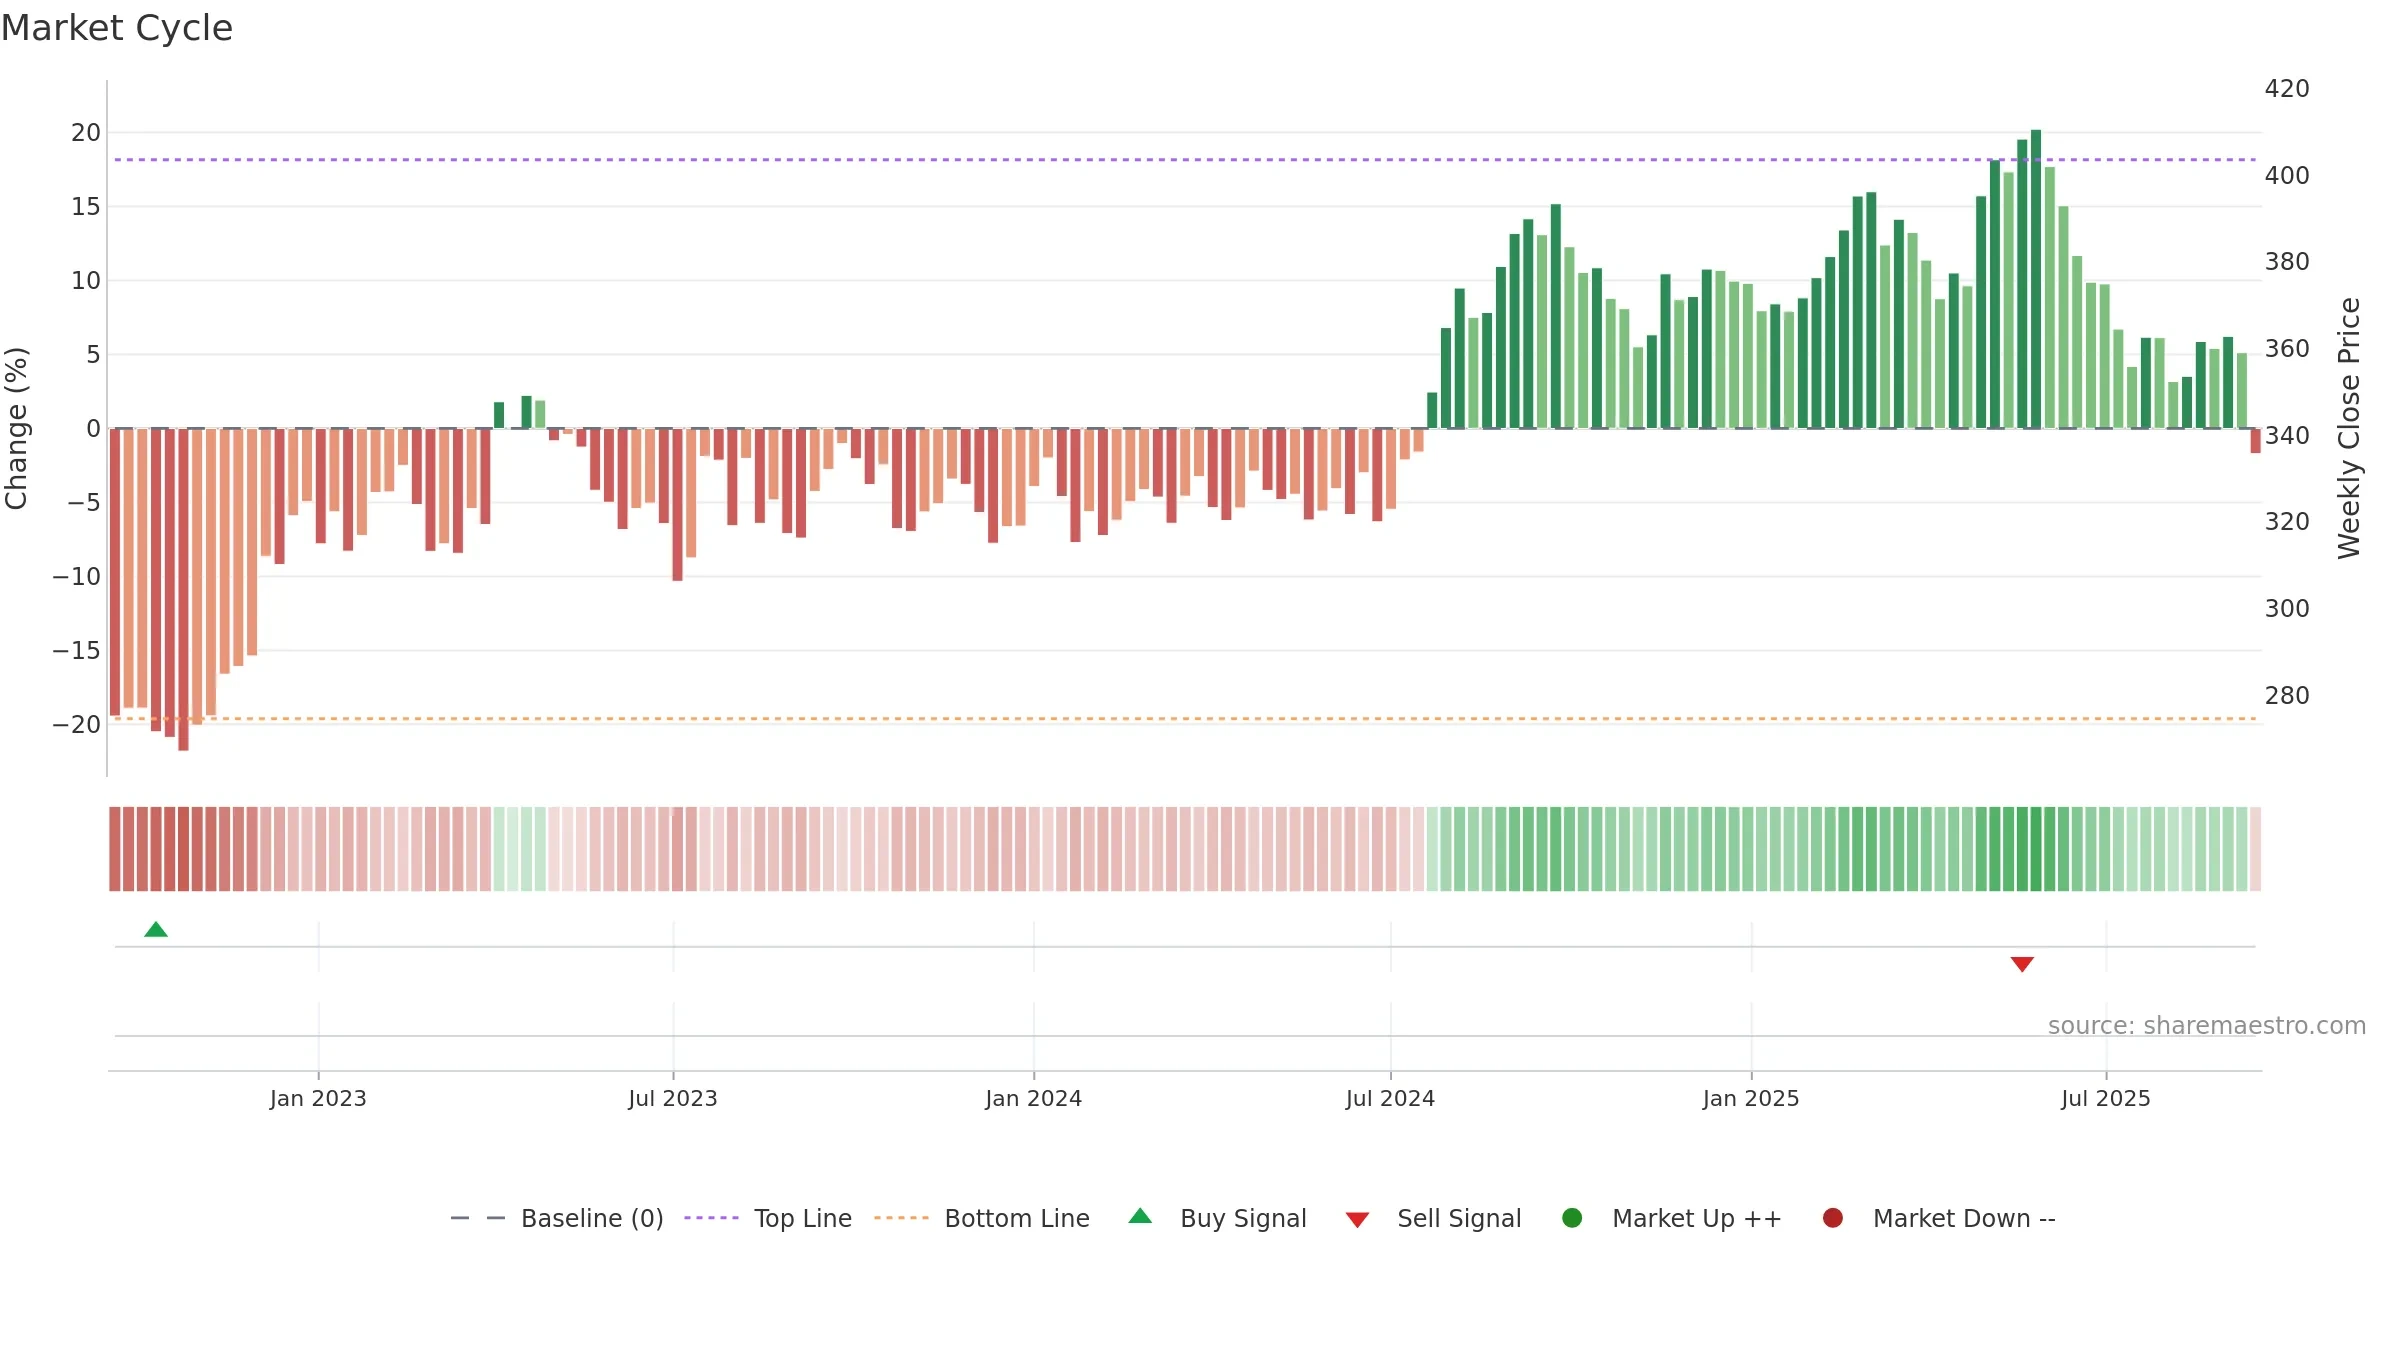This screenshot has width=2400, height=1350.
Task: Toggle the Top Line legend entry
Action: pos(768,1218)
